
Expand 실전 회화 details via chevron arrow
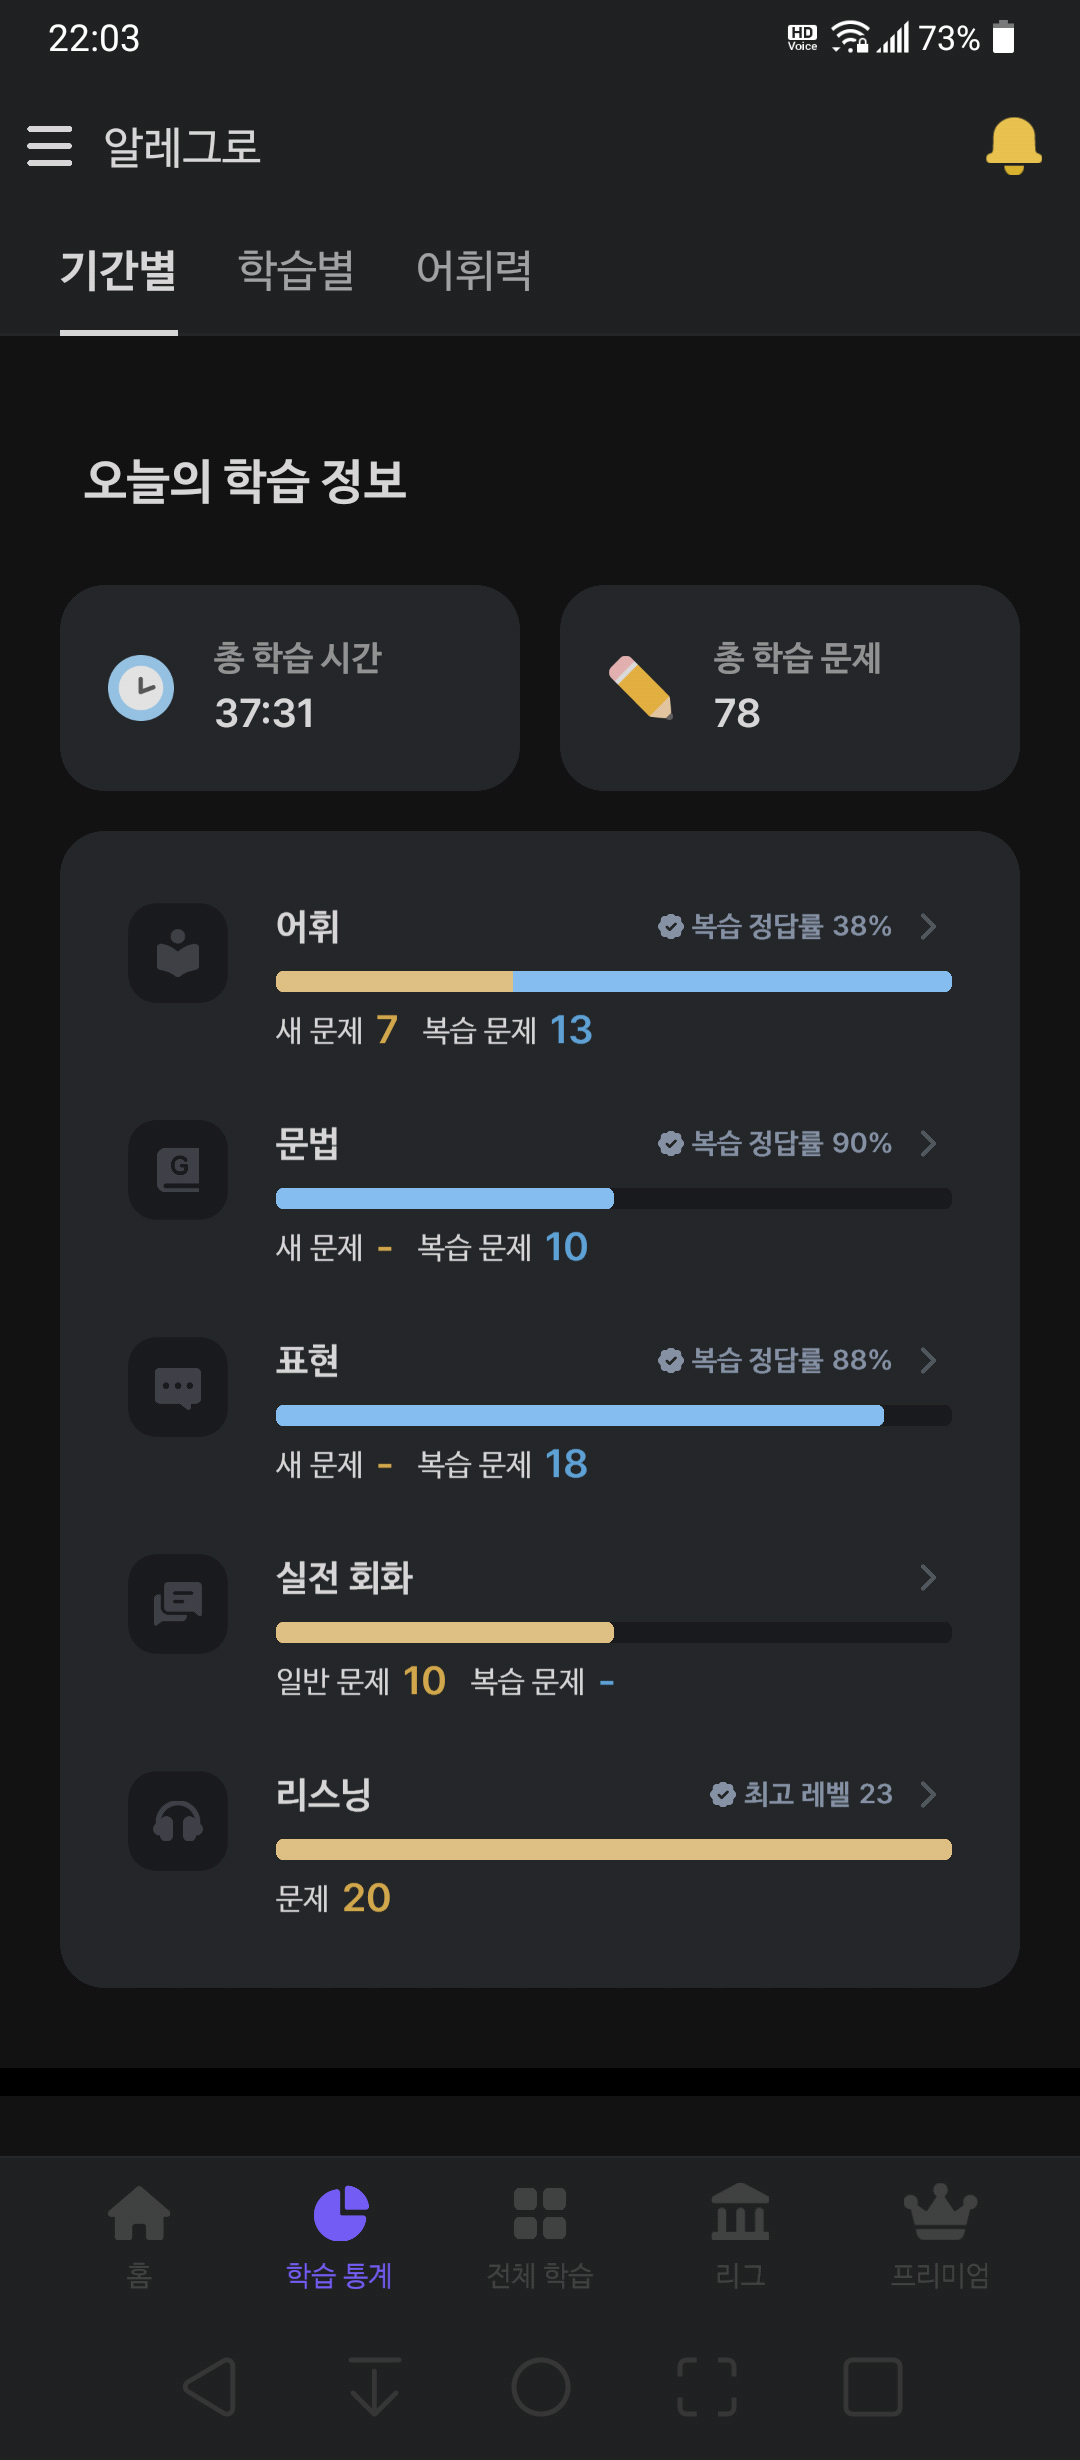[928, 1577]
